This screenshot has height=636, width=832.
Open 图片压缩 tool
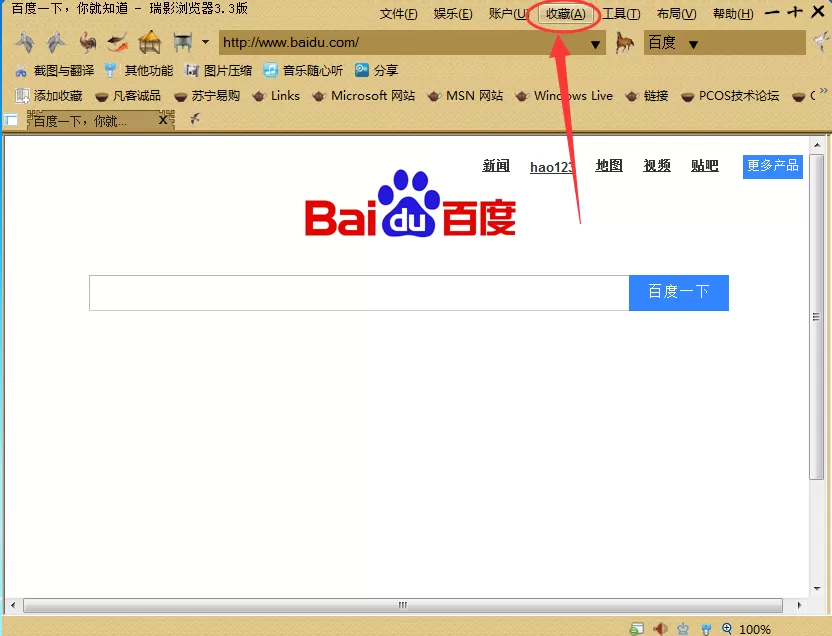point(218,71)
